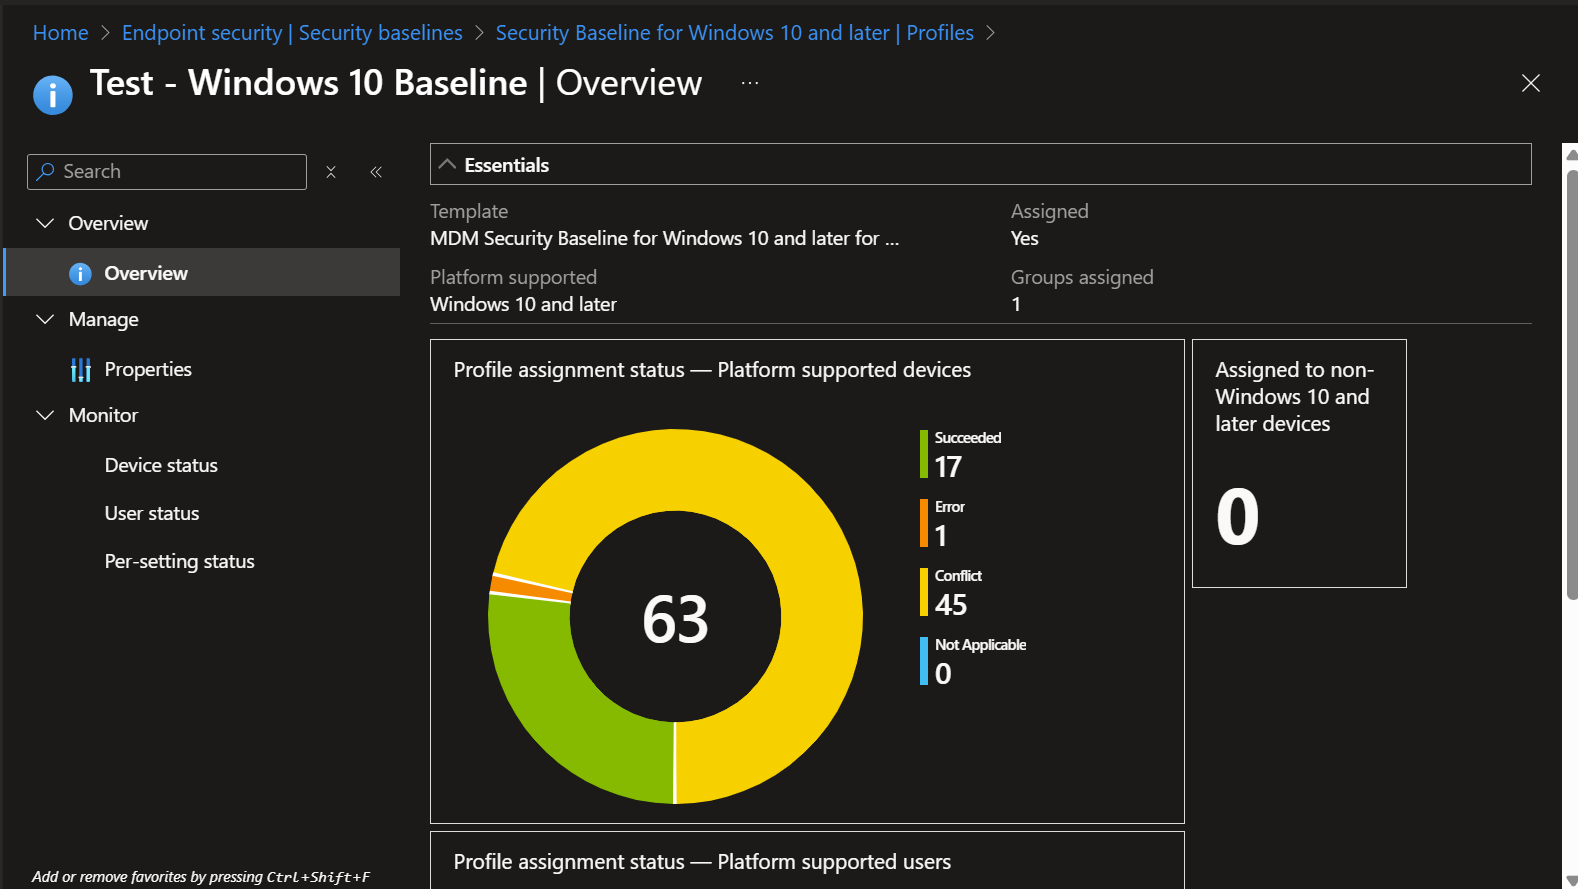Open the ellipsis more options menu

[750, 83]
